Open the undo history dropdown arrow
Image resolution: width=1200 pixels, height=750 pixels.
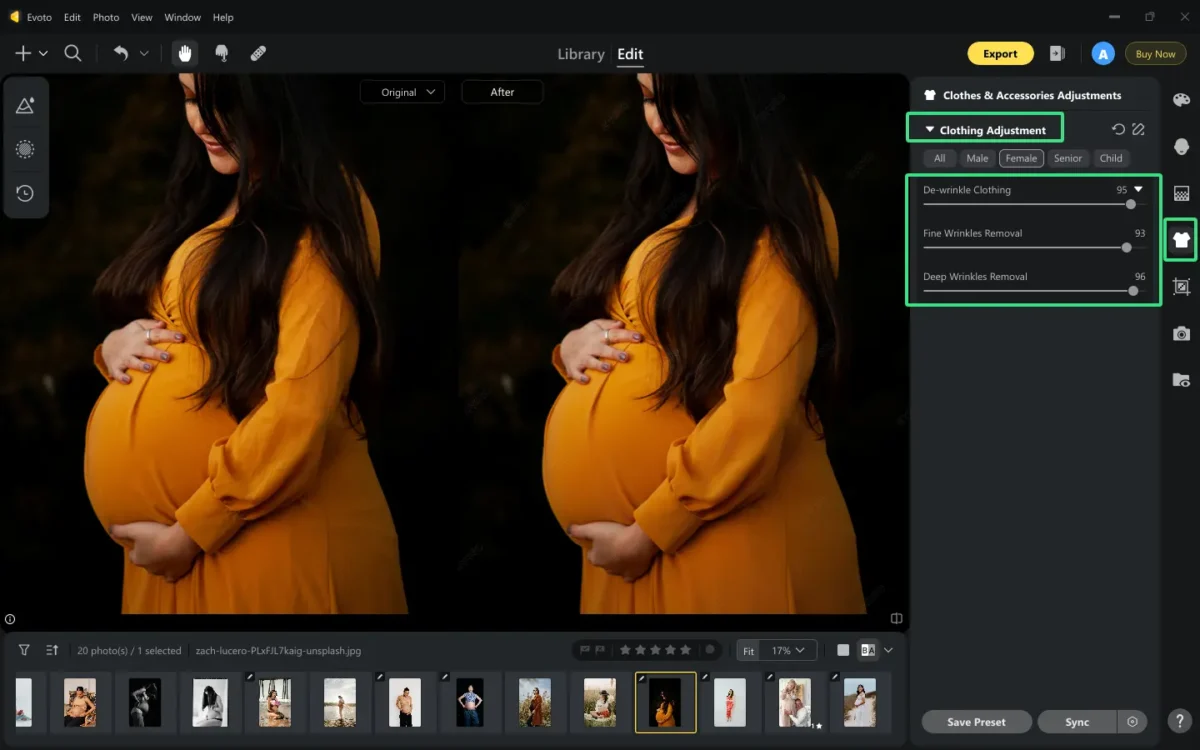point(144,54)
